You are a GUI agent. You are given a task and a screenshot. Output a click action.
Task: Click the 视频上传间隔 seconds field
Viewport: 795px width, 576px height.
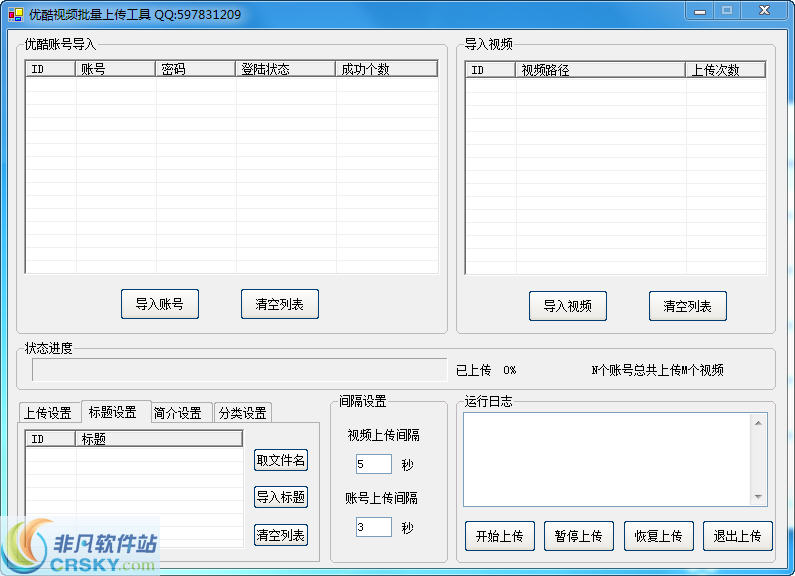[x=374, y=464]
